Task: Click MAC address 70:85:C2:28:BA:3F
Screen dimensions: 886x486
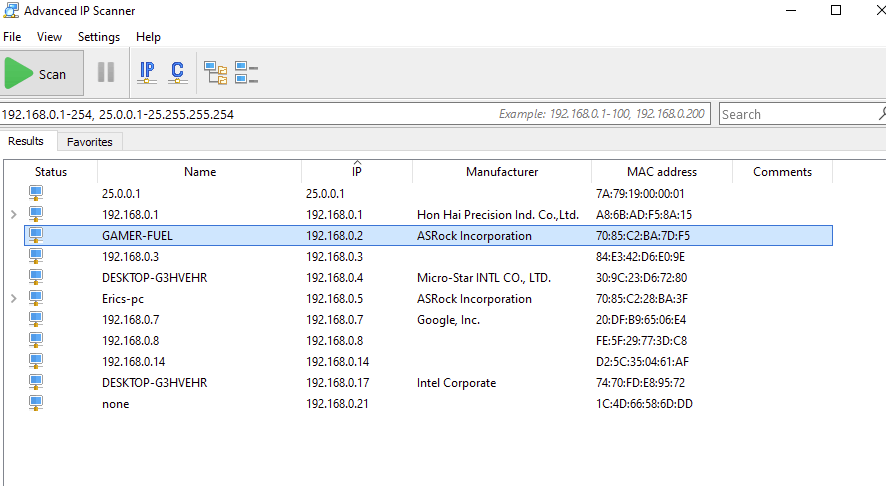Action: pos(641,299)
